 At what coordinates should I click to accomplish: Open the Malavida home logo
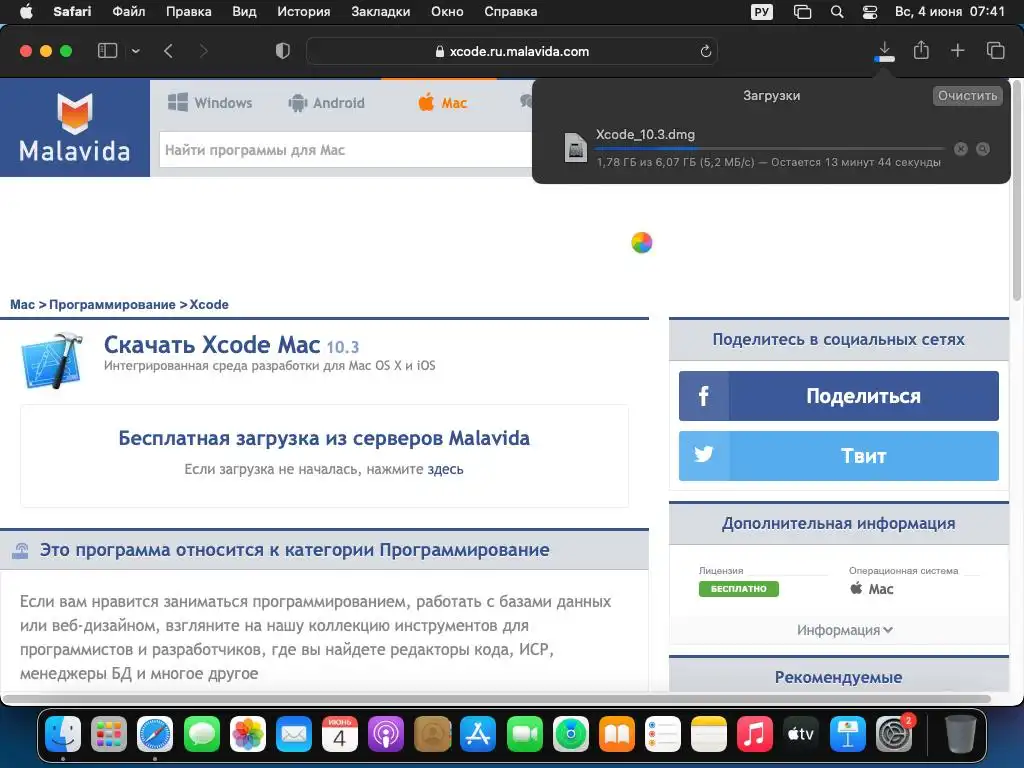[74, 127]
